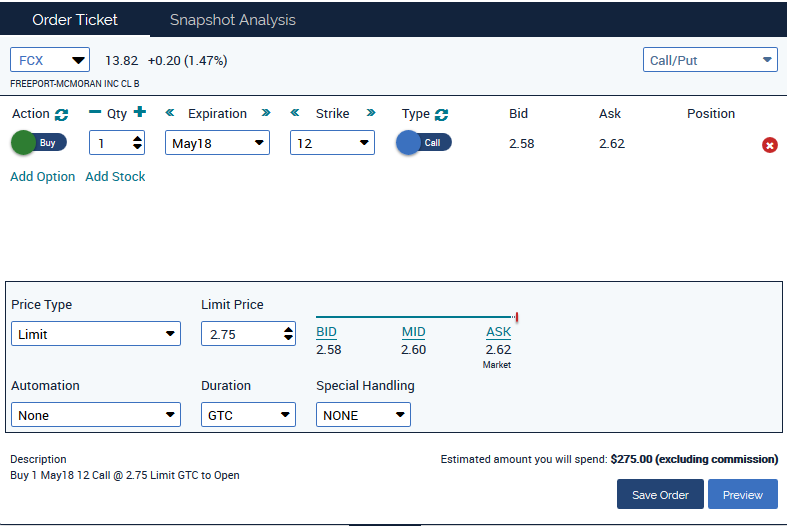Click the Add Option link
The width and height of the screenshot is (787, 526).
pyautogui.click(x=43, y=176)
